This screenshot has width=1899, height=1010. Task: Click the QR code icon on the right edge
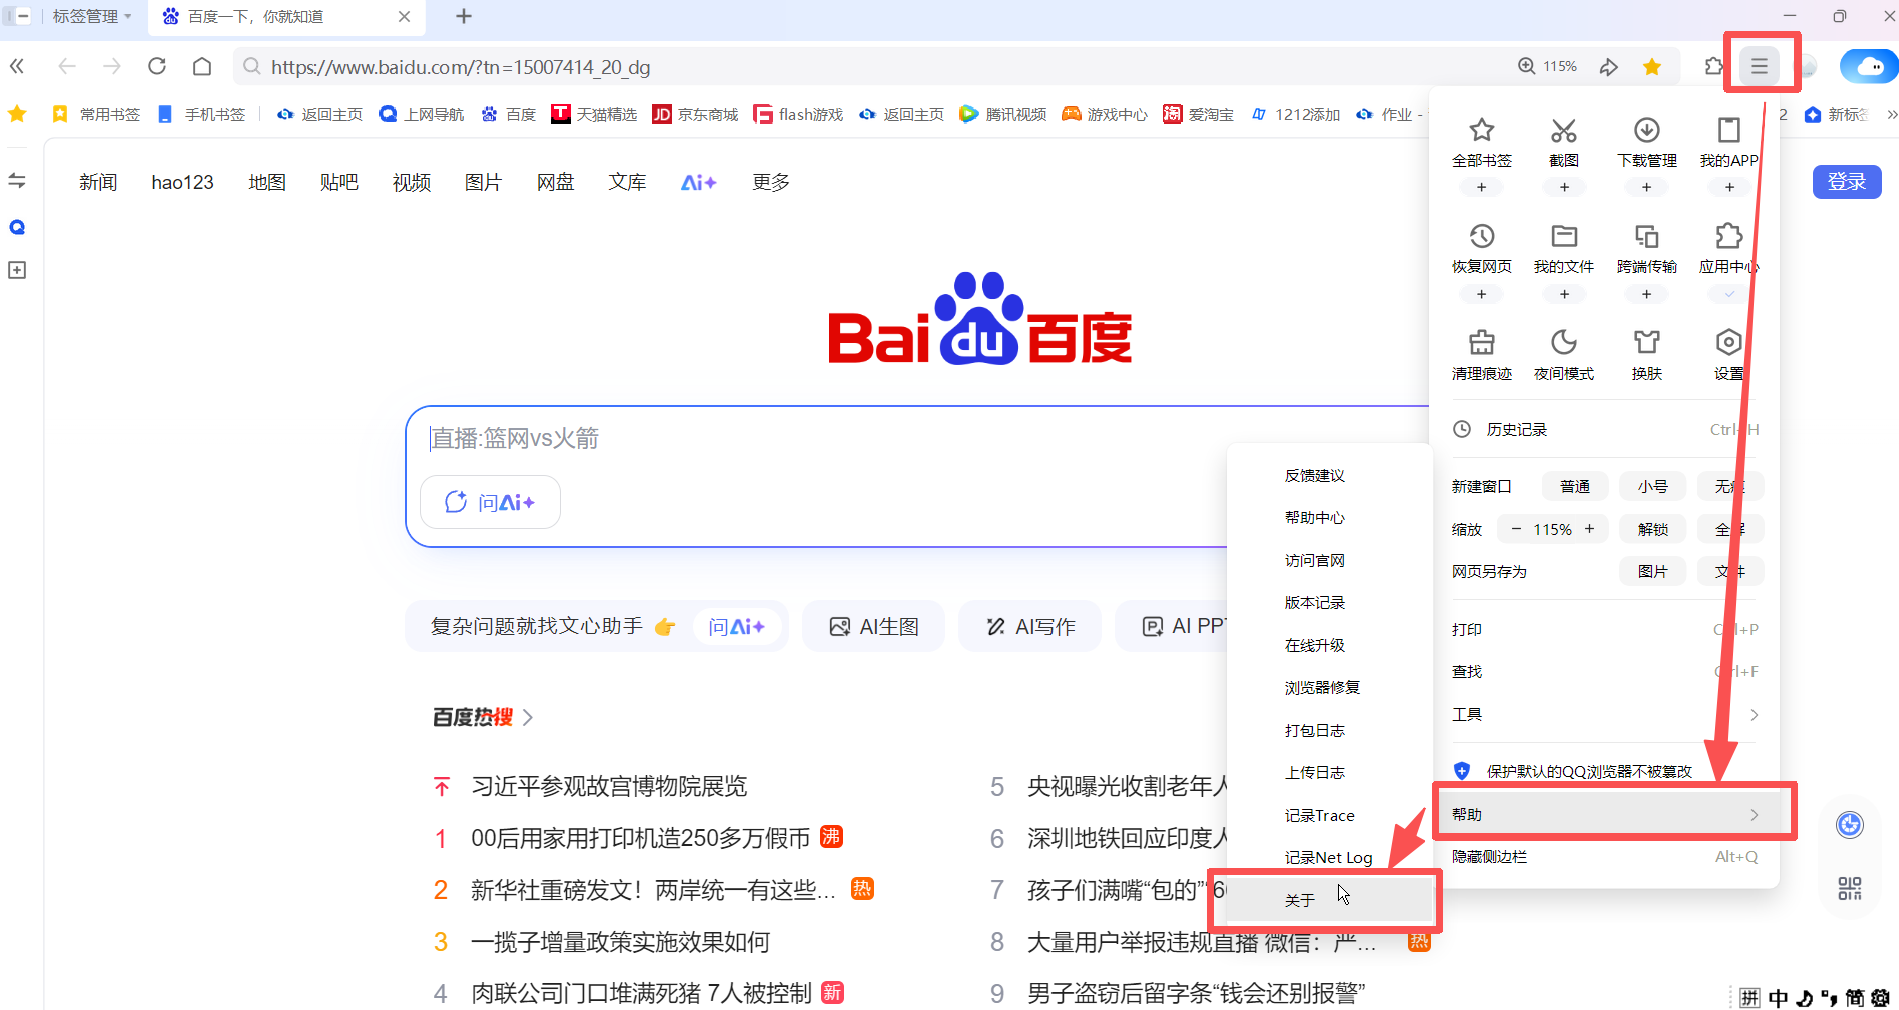point(1849,888)
